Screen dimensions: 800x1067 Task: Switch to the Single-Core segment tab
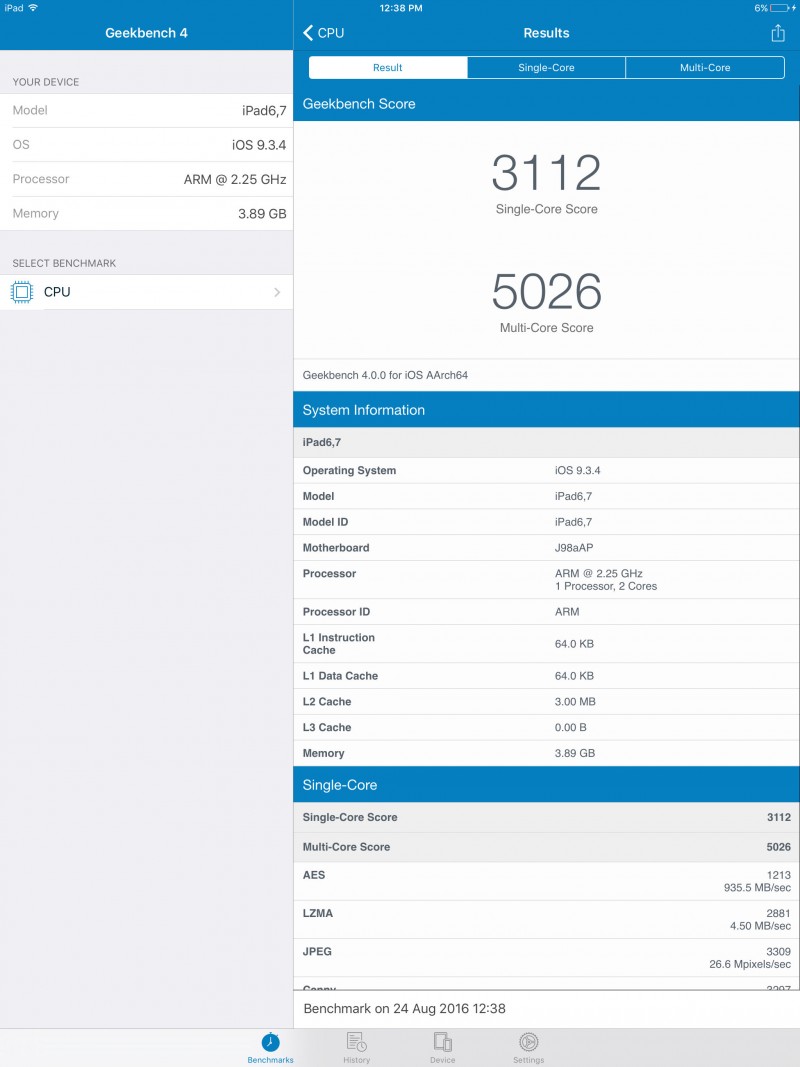point(546,67)
